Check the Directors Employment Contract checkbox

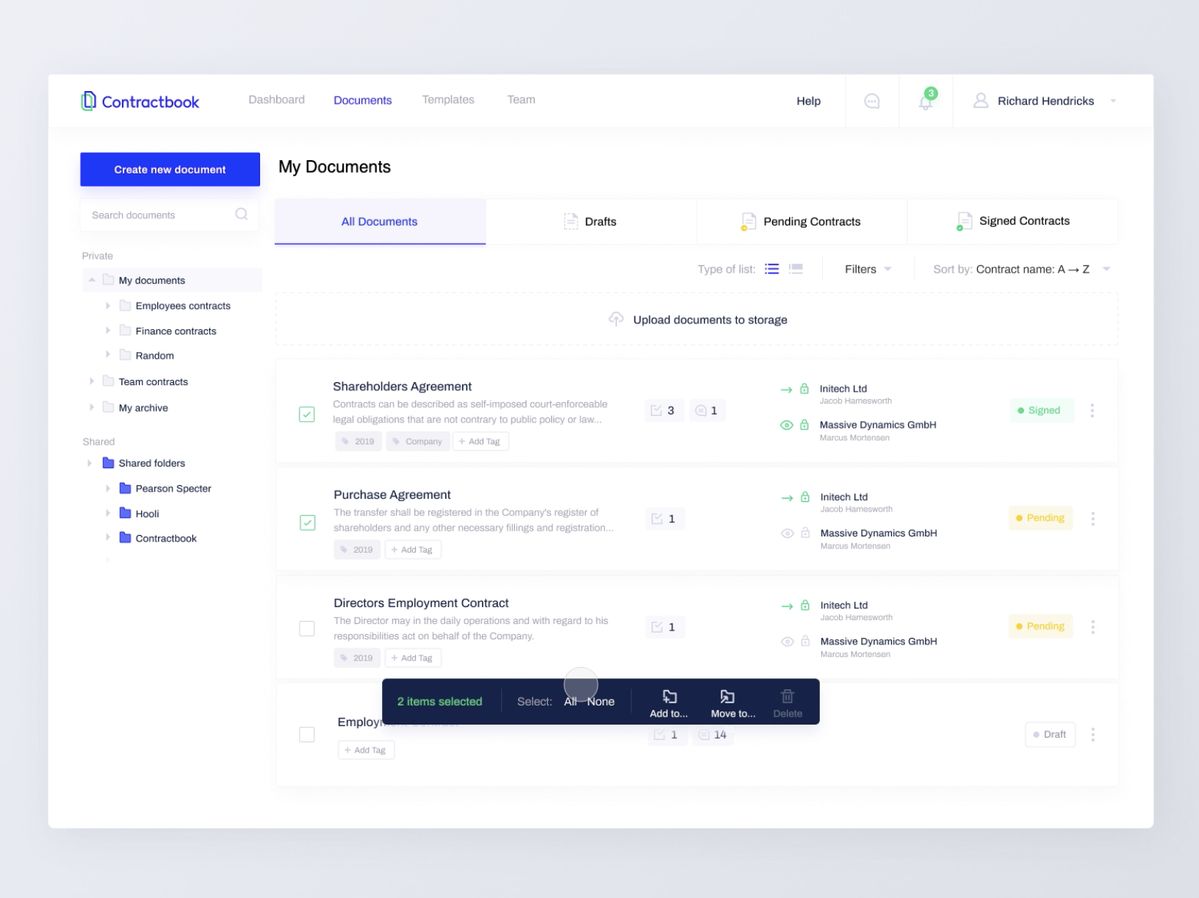click(x=307, y=629)
